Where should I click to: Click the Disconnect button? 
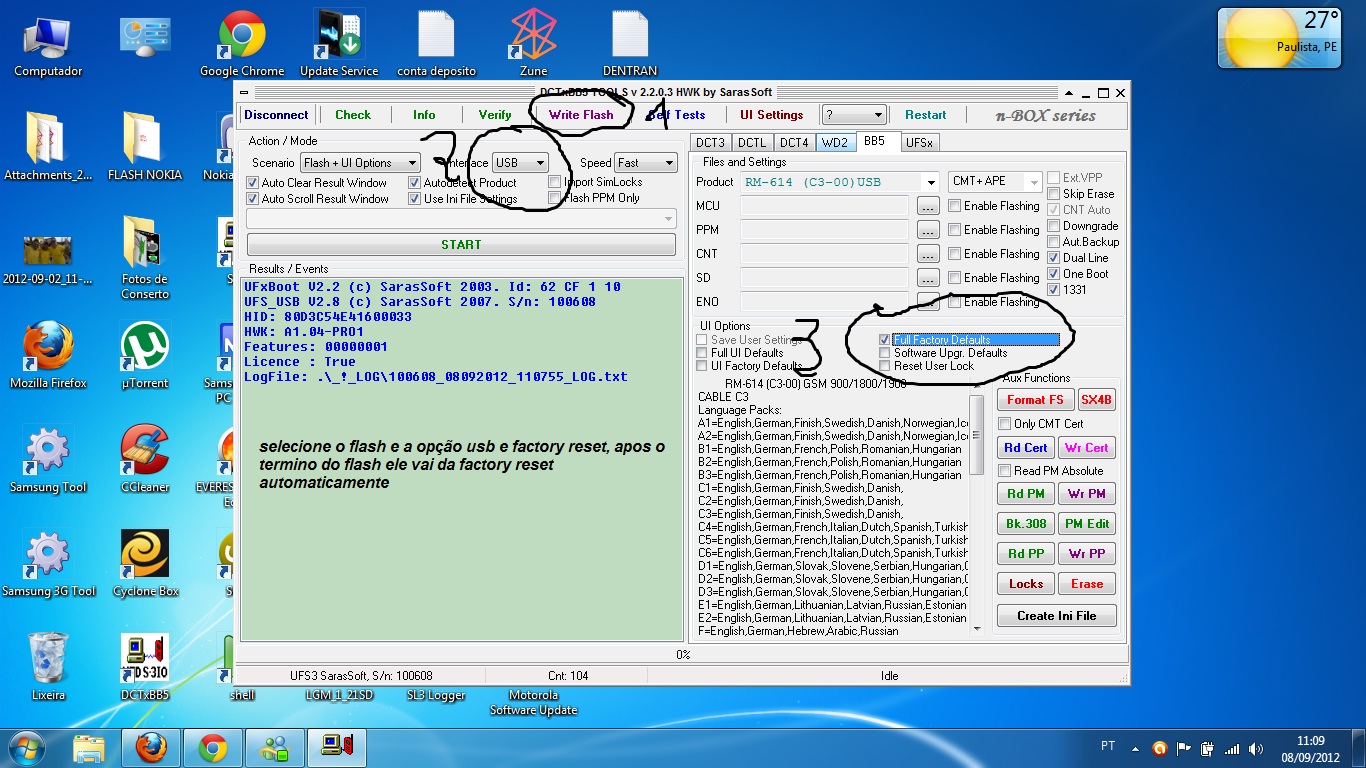coord(276,115)
